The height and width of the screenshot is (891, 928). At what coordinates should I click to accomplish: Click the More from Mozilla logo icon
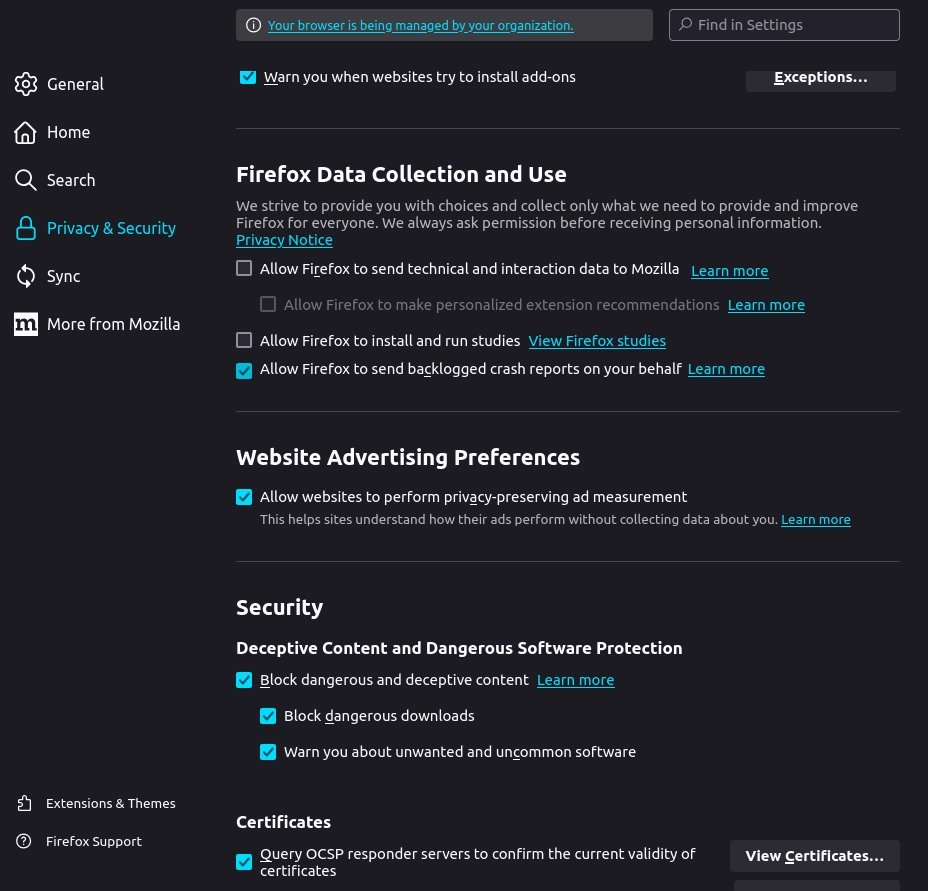click(26, 324)
